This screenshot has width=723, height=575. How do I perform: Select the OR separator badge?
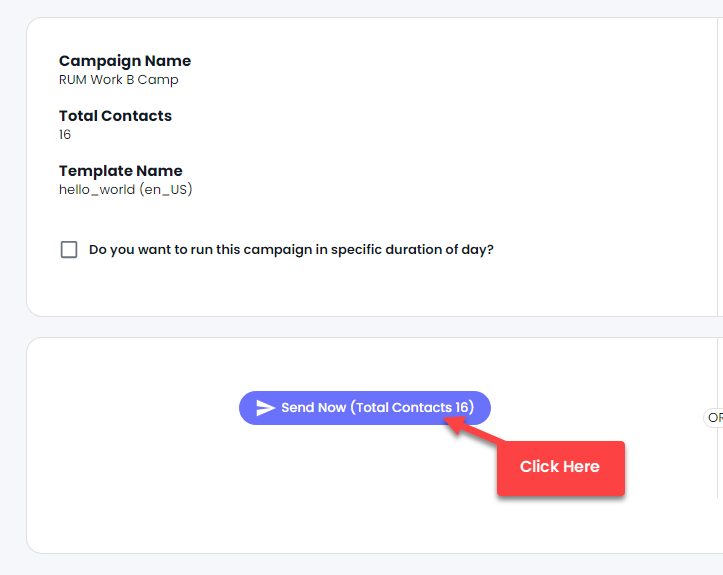[x=713, y=418]
